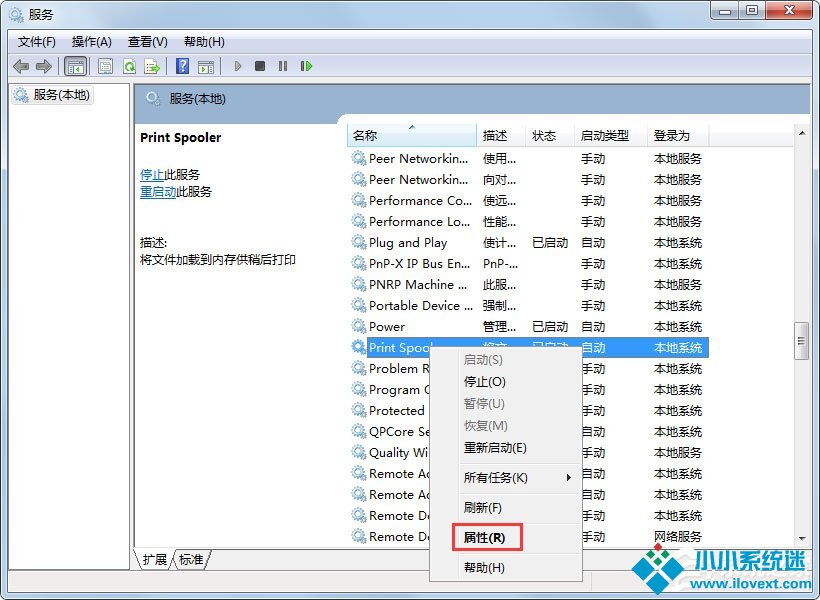Viewport: 820px width, 600px height.
Task: Click the Refresh toolbar icon
Action: 129,66
